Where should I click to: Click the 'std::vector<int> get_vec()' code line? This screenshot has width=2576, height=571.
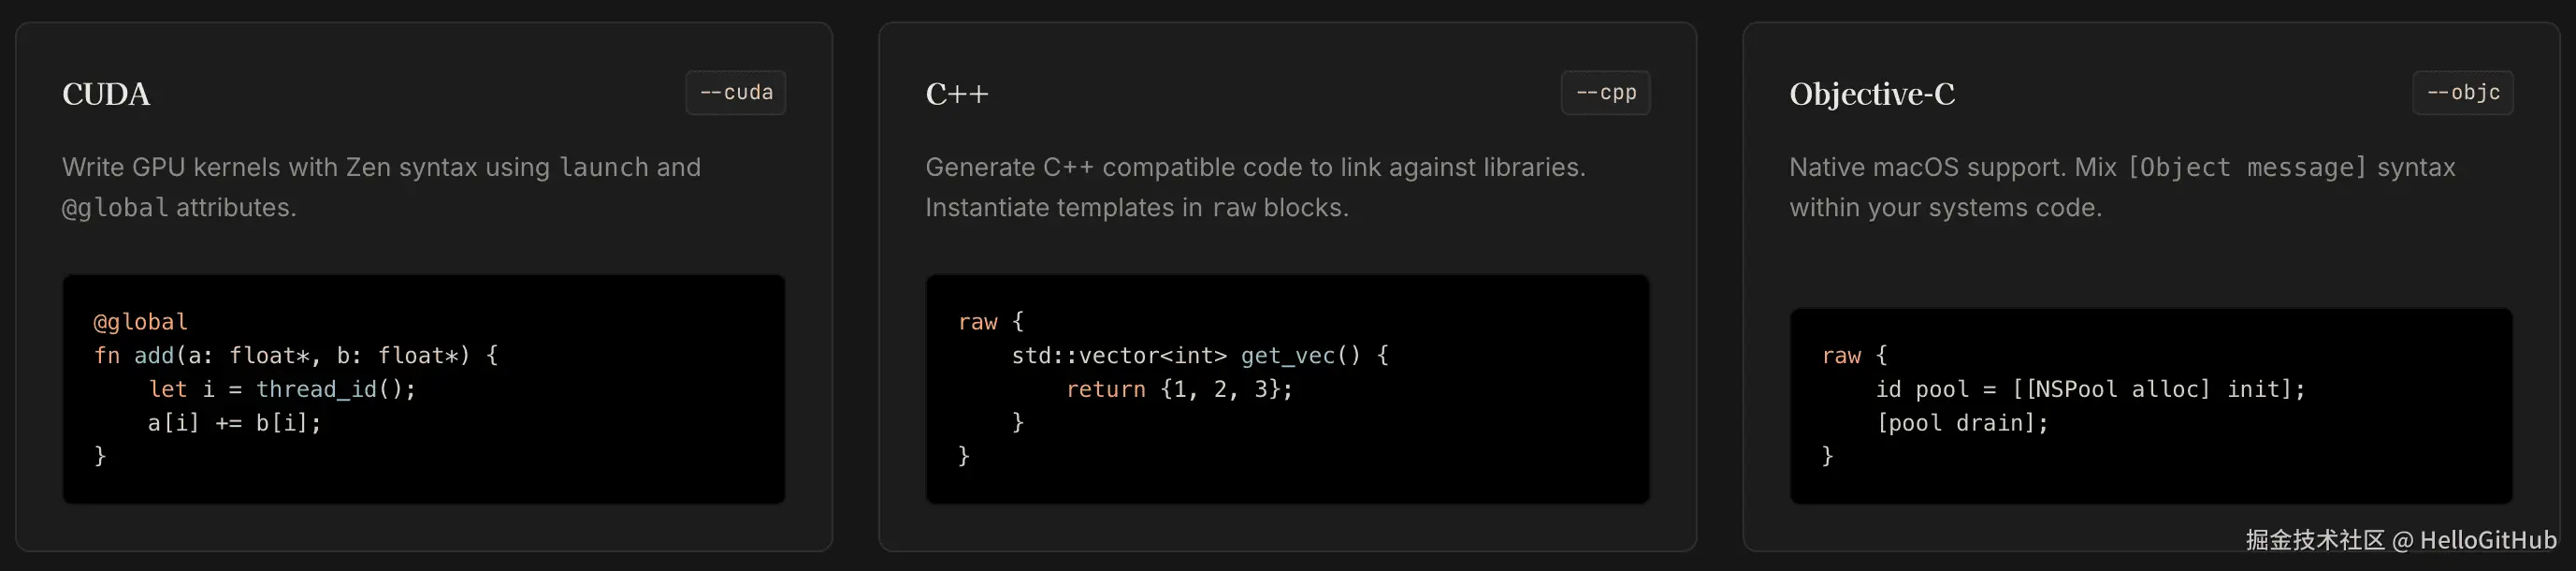click(x=1200, y=356)
